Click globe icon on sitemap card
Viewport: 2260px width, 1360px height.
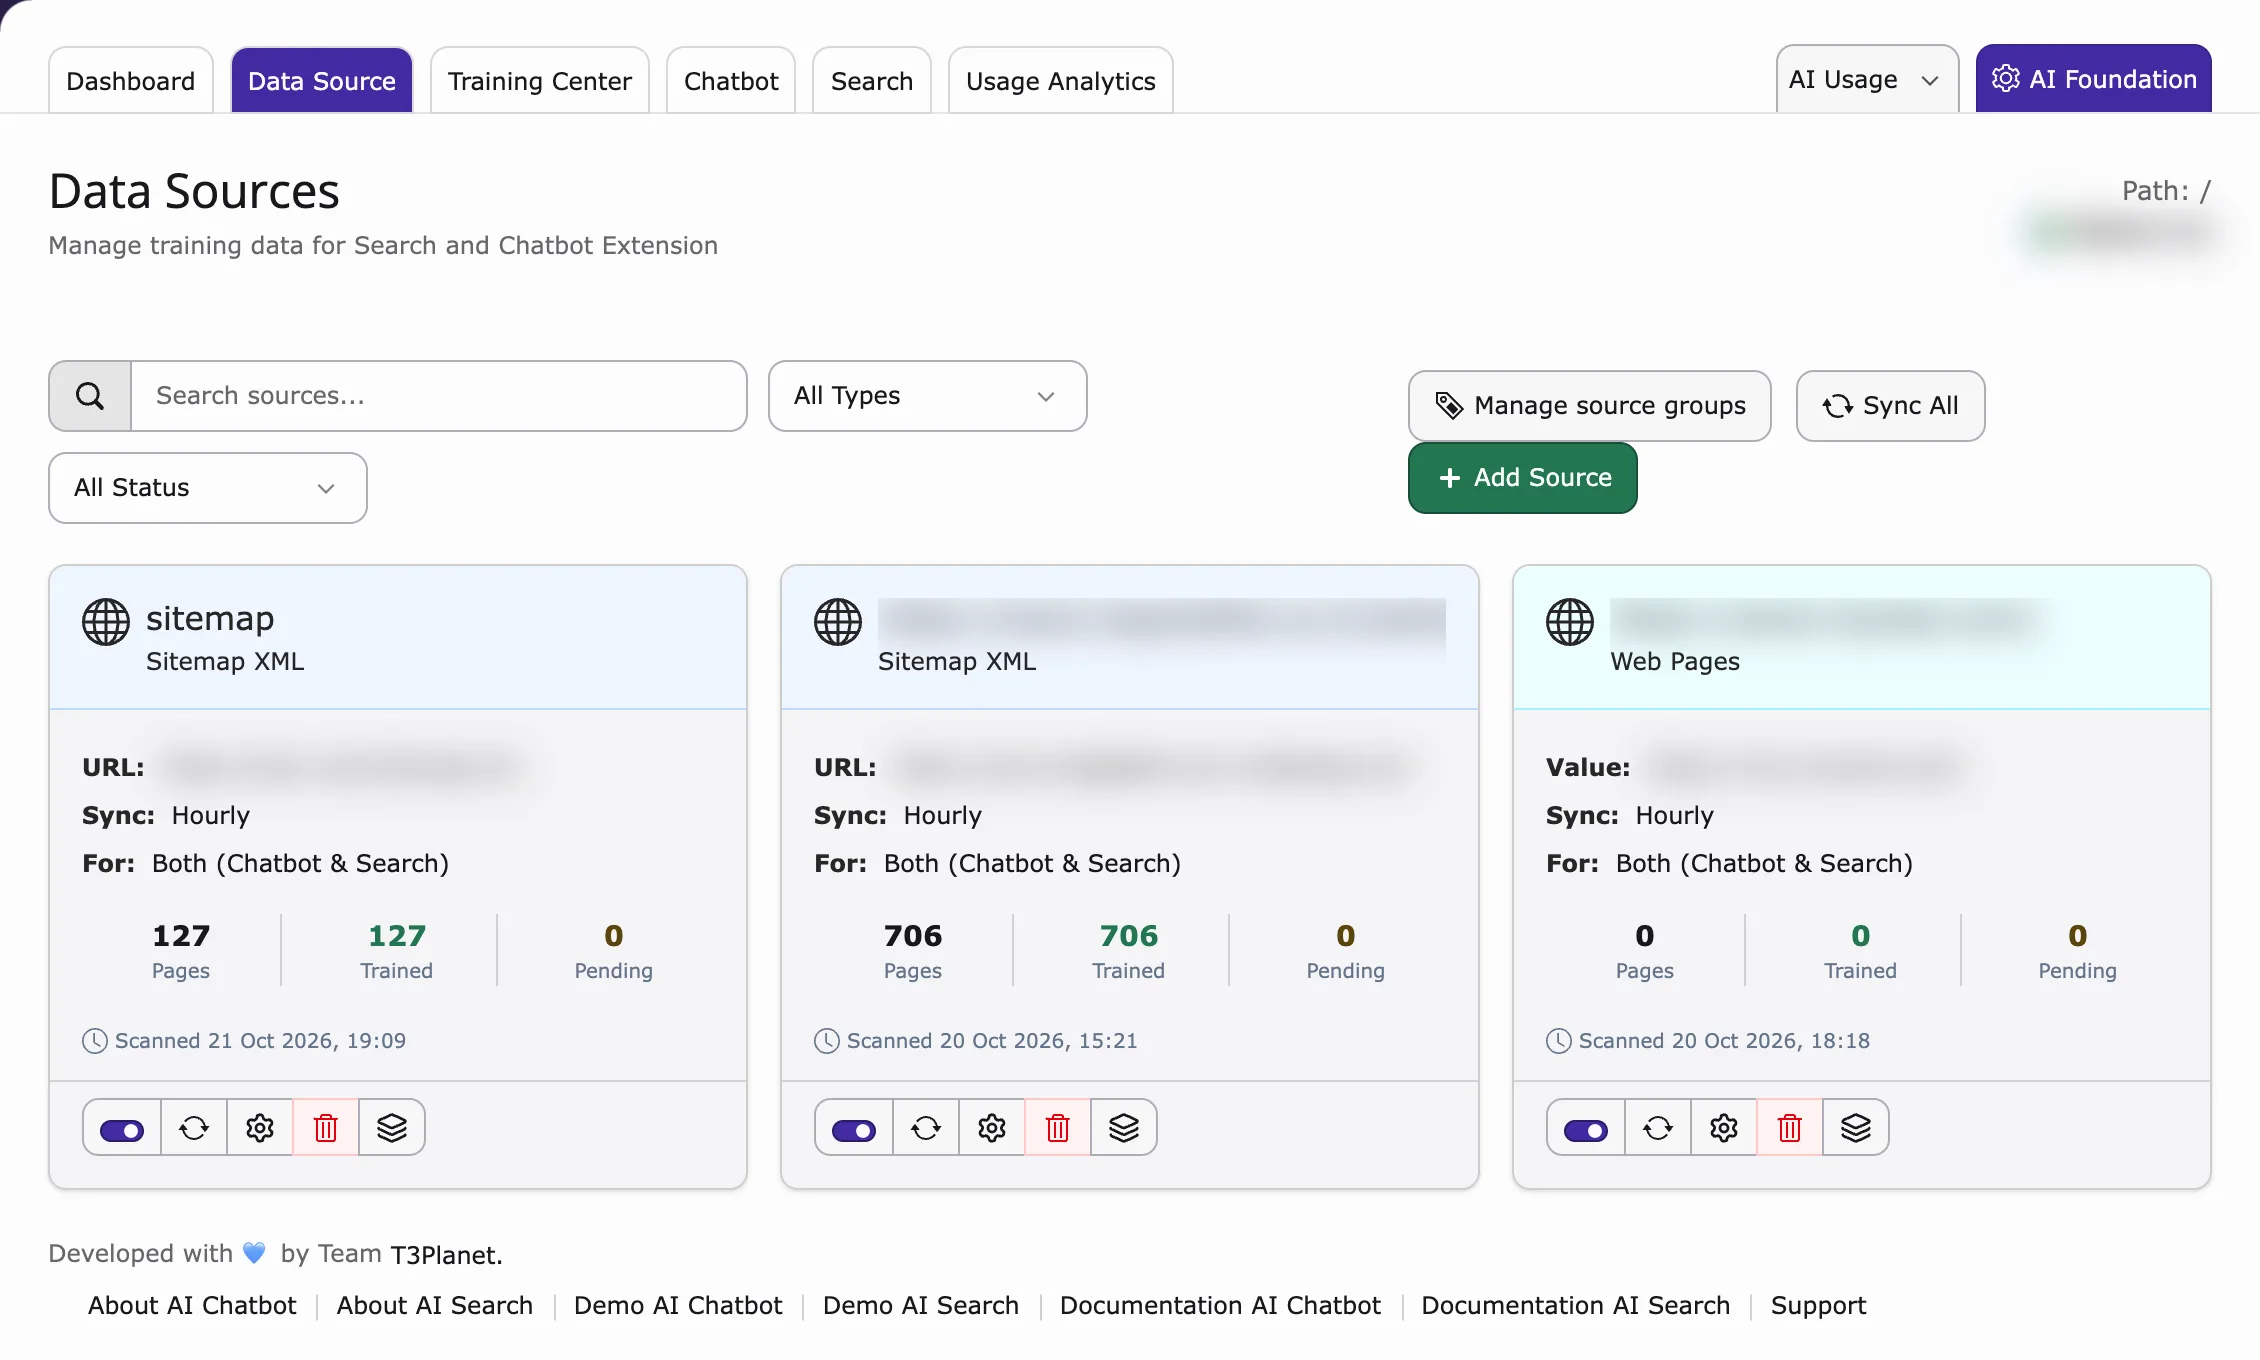coord(106,622)
